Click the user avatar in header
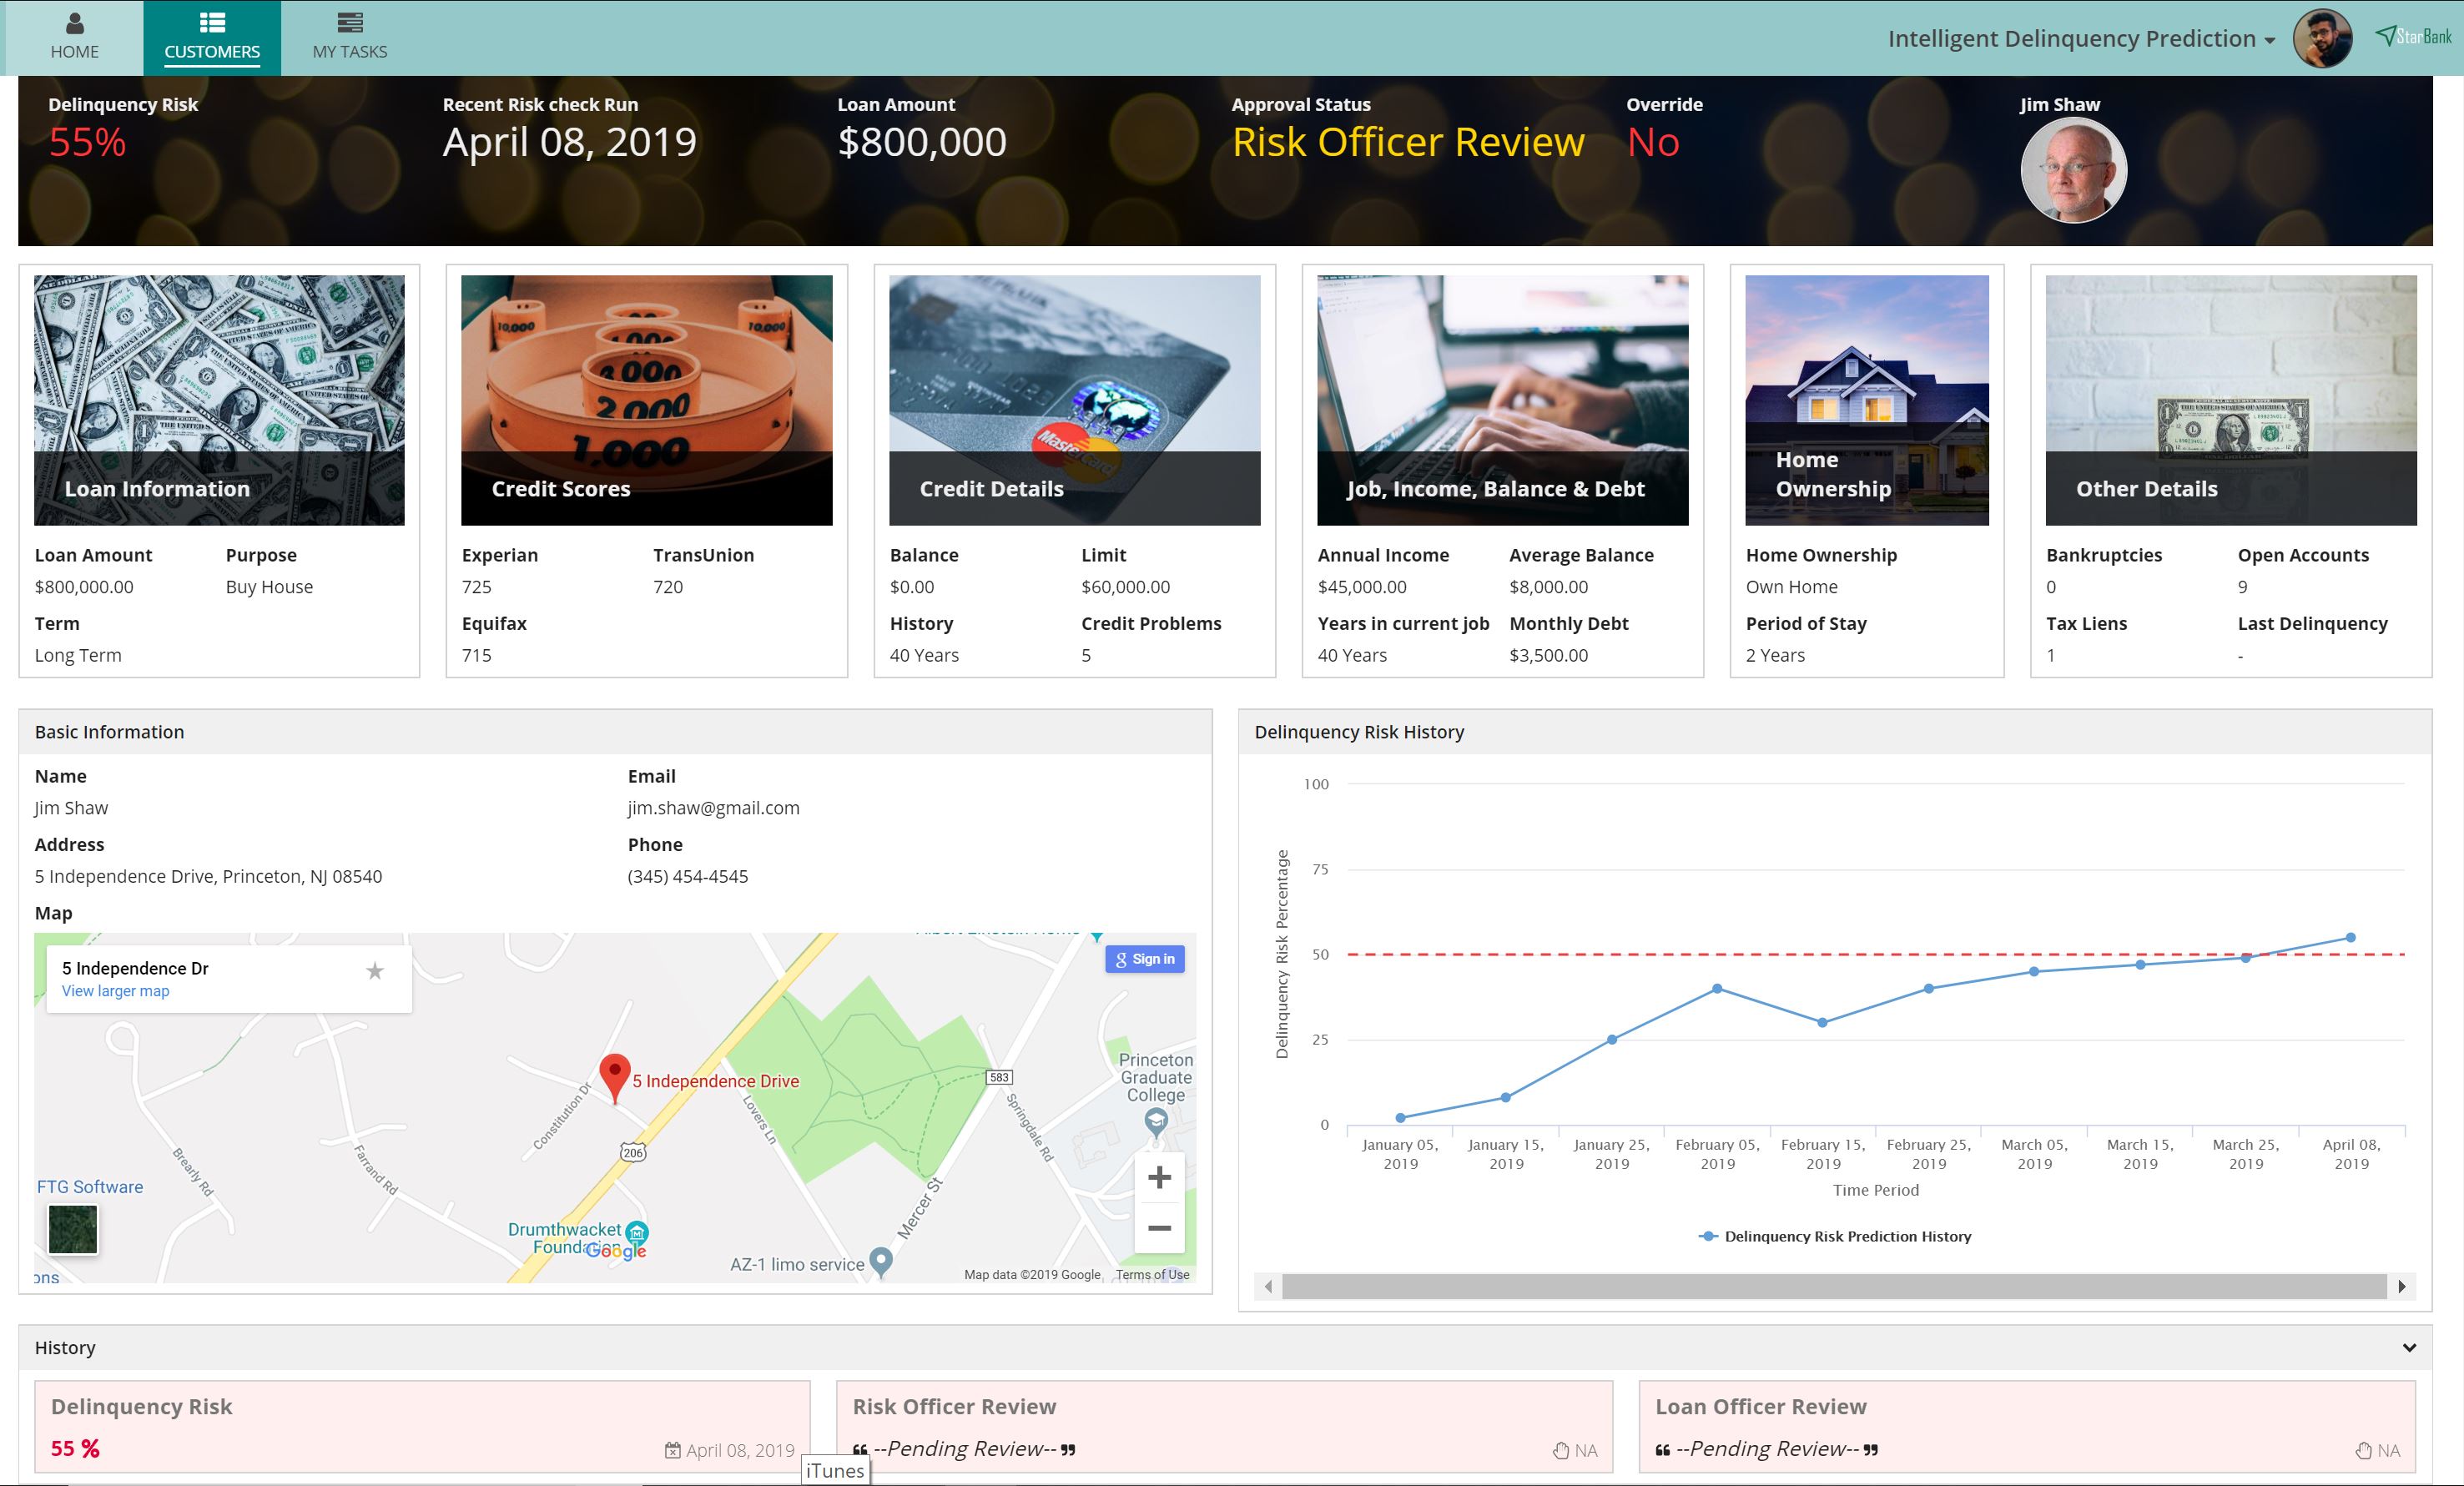 2322,39
